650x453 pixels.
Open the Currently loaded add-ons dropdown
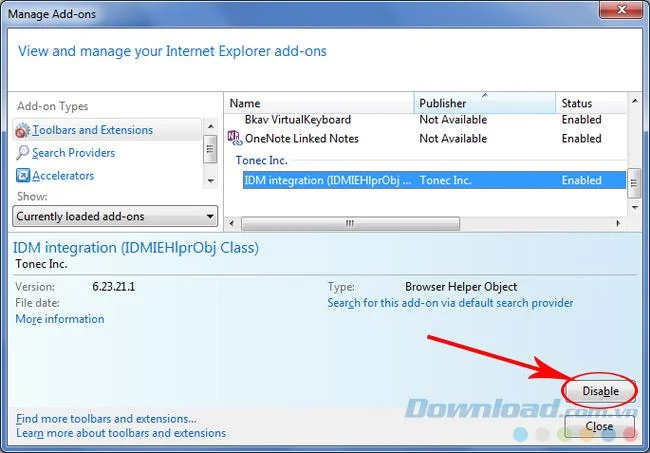tap(115, 216)
